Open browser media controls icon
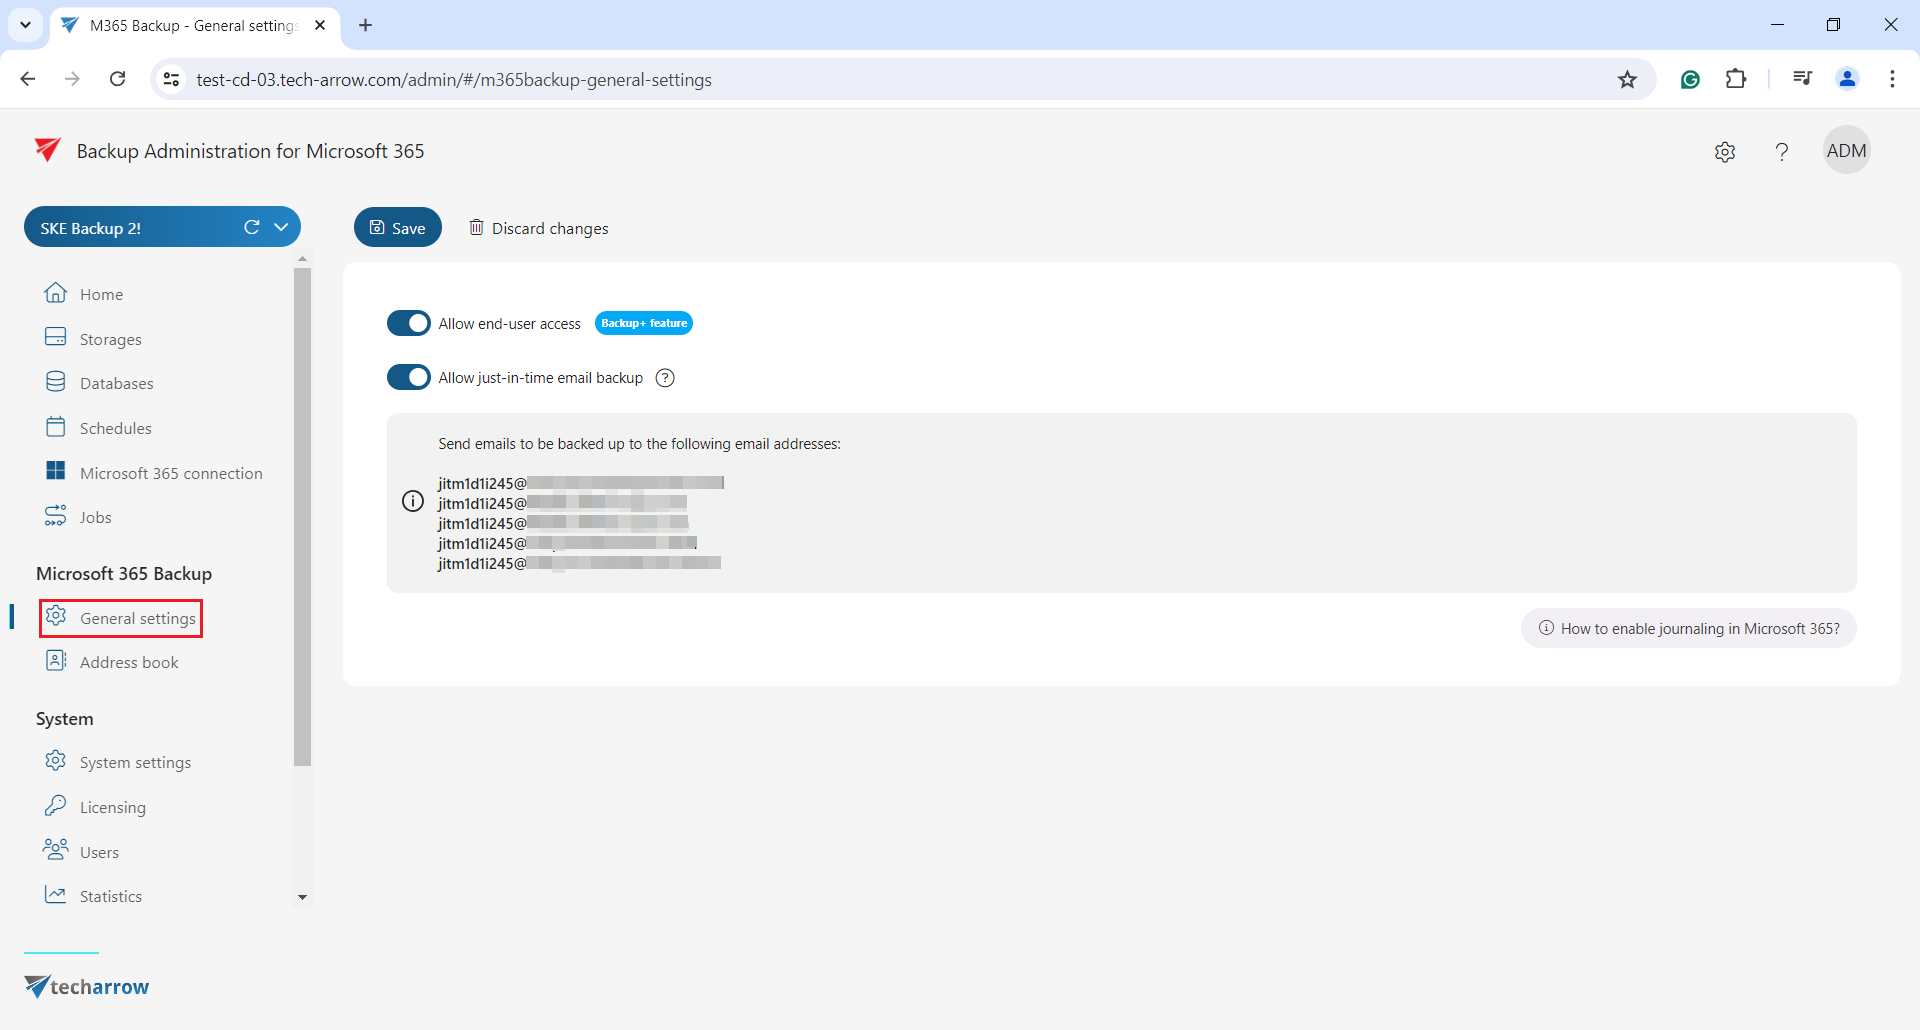 pos(1803,79)
